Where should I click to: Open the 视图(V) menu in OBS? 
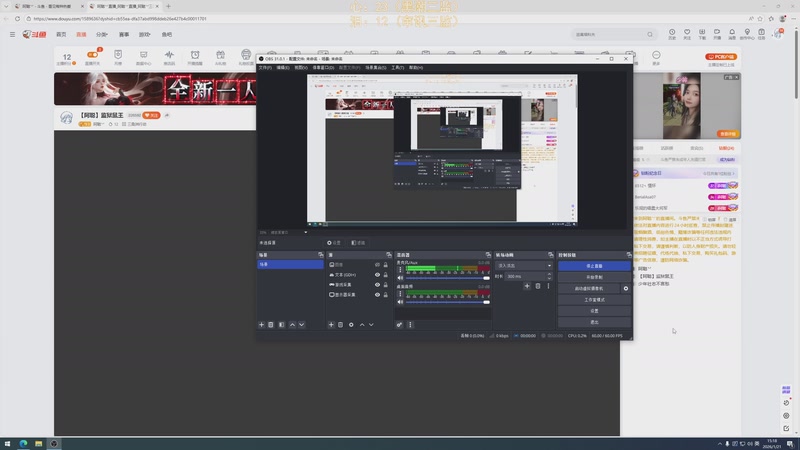301,67
